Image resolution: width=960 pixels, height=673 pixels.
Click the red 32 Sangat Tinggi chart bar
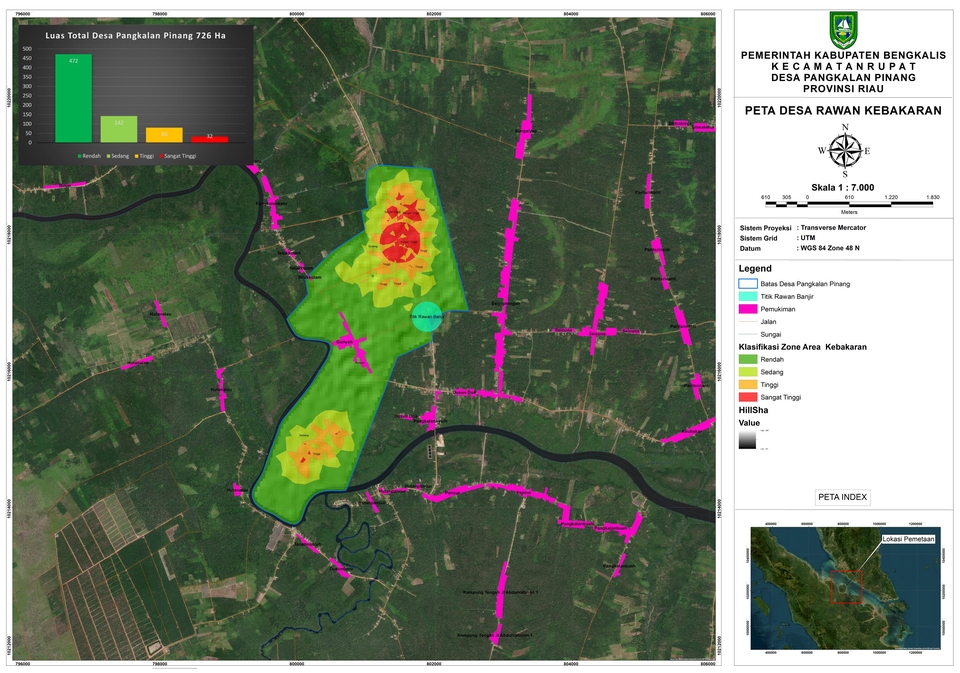pyautogui.click(x=209, y=139)
